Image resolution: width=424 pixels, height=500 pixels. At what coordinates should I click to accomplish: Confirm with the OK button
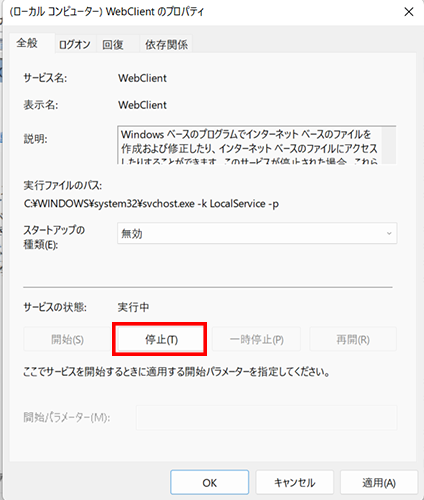(x=209, y=482)
